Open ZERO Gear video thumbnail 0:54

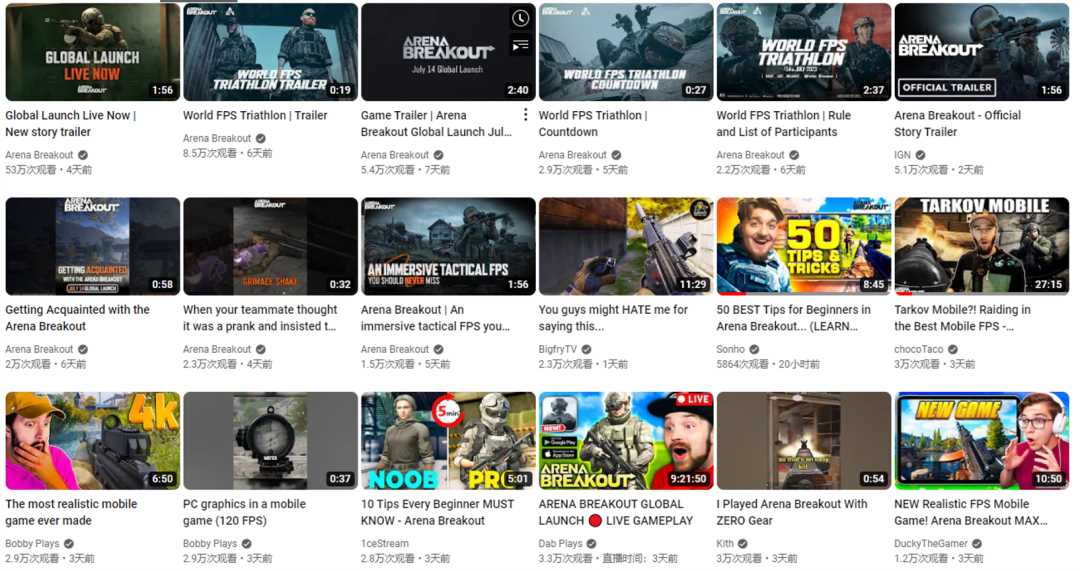click(803, 441)
